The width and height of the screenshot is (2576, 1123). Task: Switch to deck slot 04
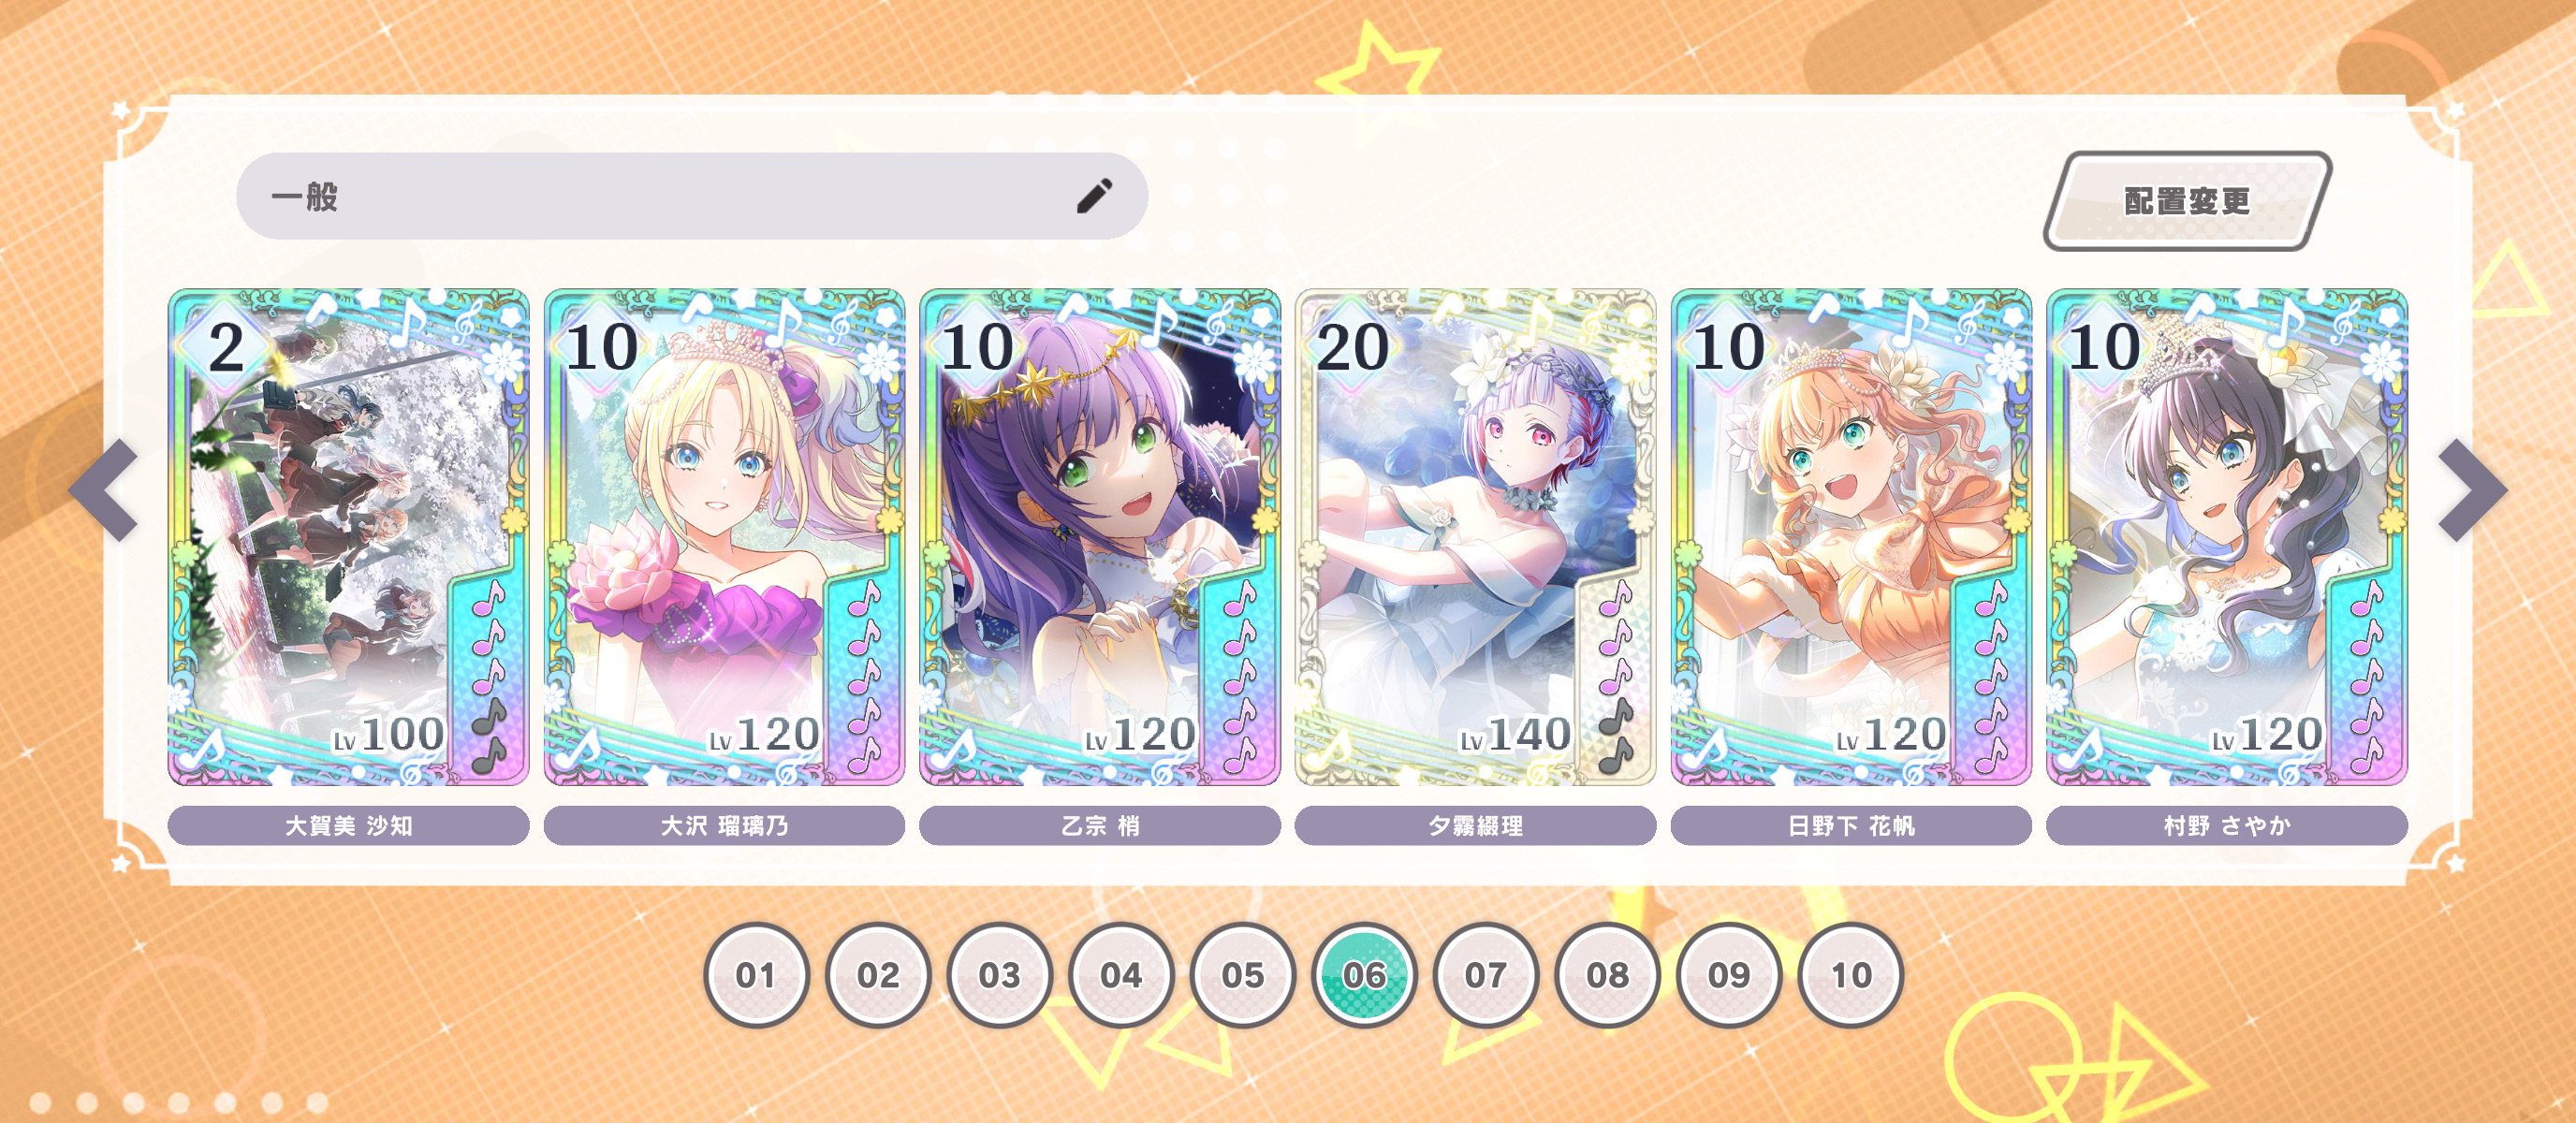pyautogui.click(x=1121, y=975)
